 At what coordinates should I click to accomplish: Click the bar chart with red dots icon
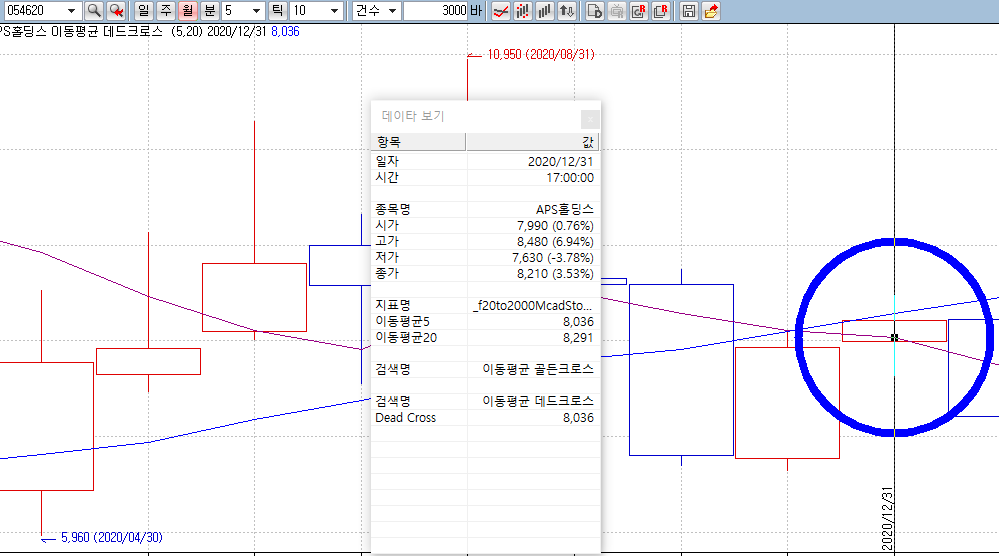522,11
